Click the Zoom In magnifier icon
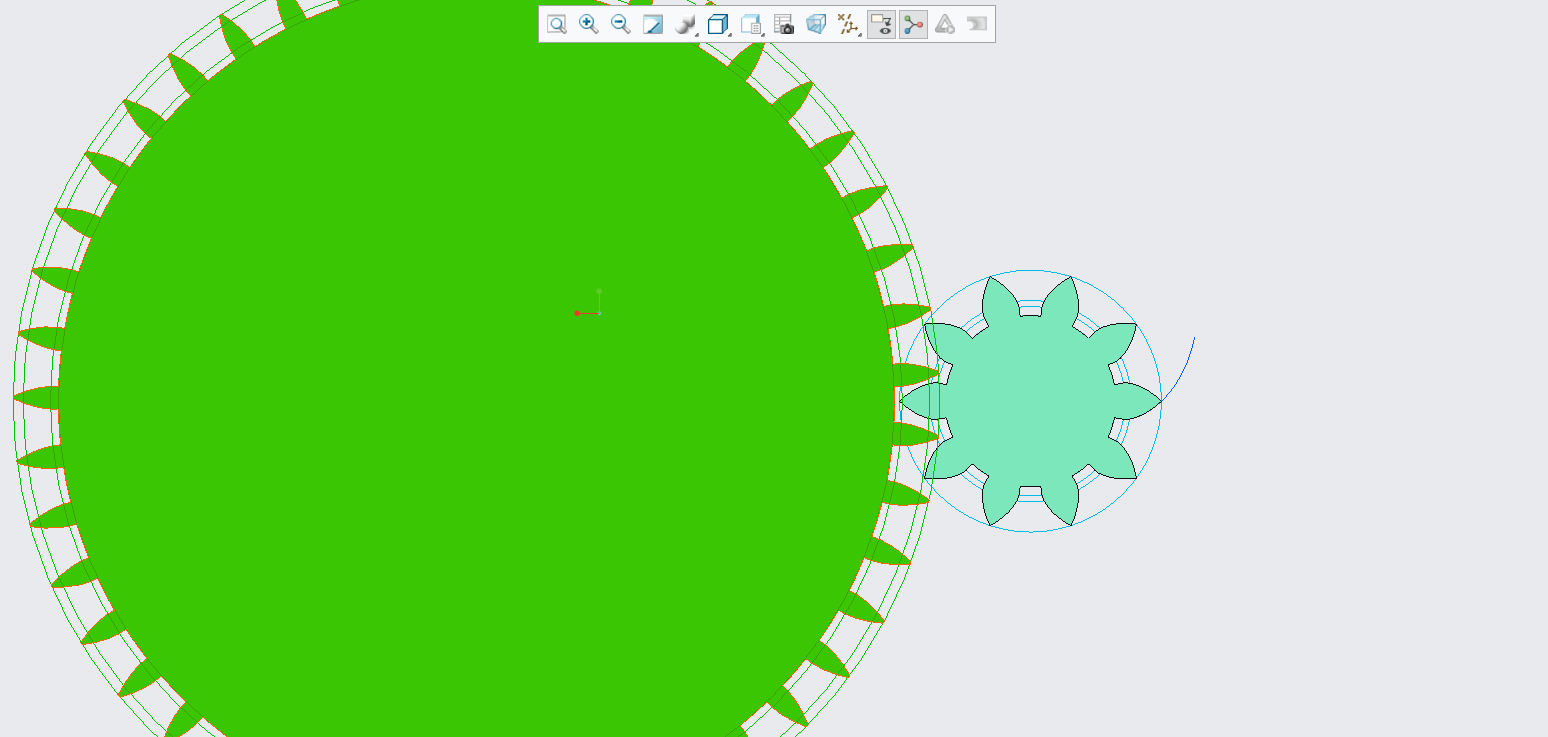Image resolution: width=1548 pixels, height=737 pixels. pos(589,24)
